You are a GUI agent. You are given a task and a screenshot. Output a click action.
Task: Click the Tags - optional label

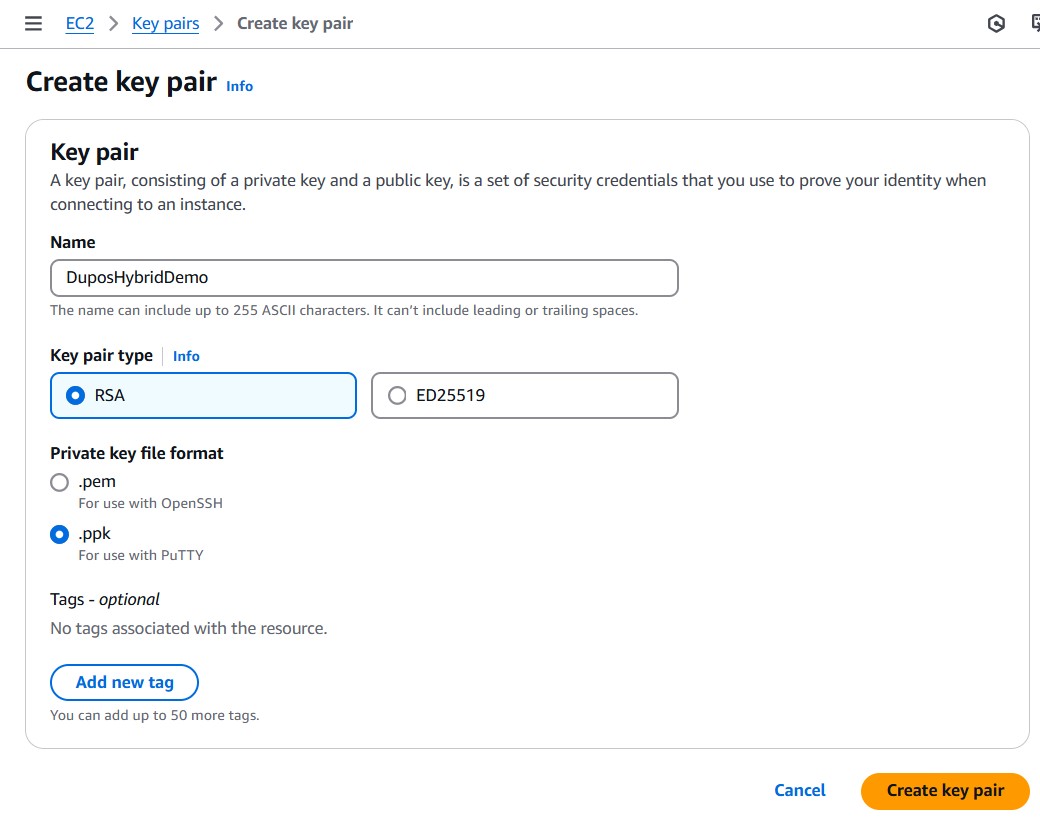105,600
